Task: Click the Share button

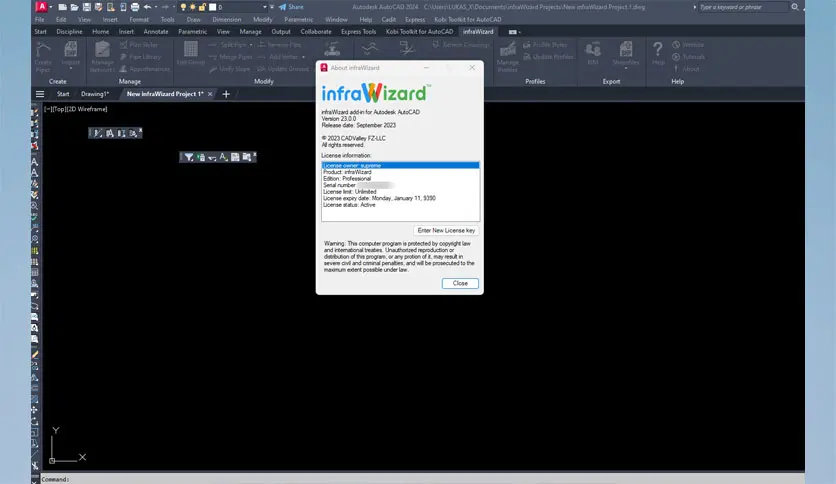Action: tap(291, 7)
